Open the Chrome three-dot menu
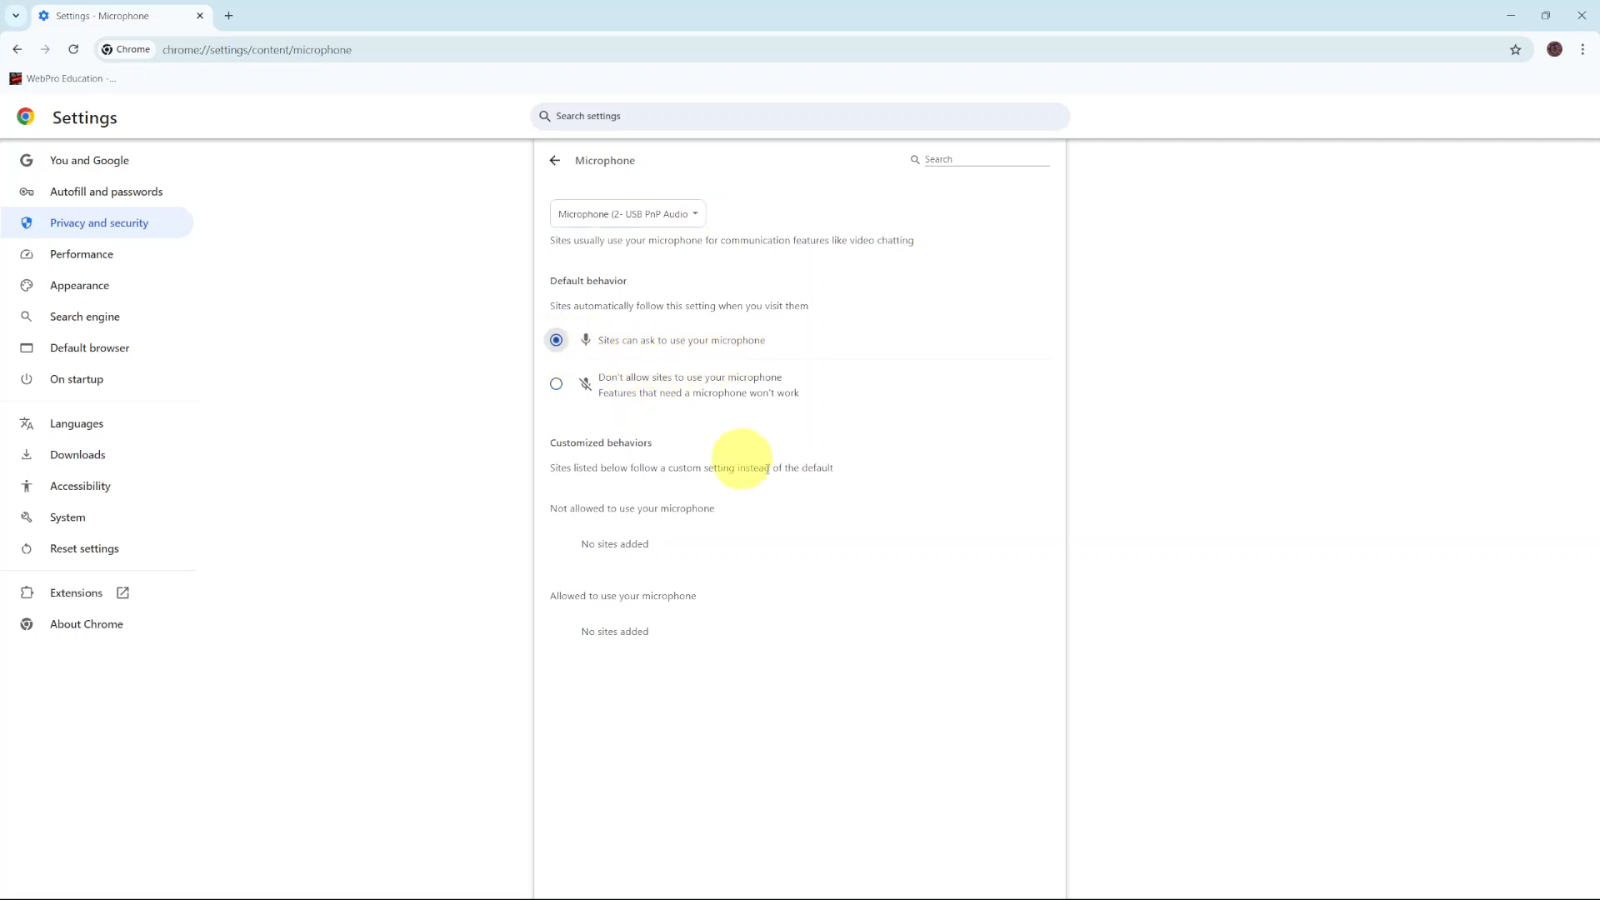1600x900 pixels. pyautogui.click(x=1582, y=49)
